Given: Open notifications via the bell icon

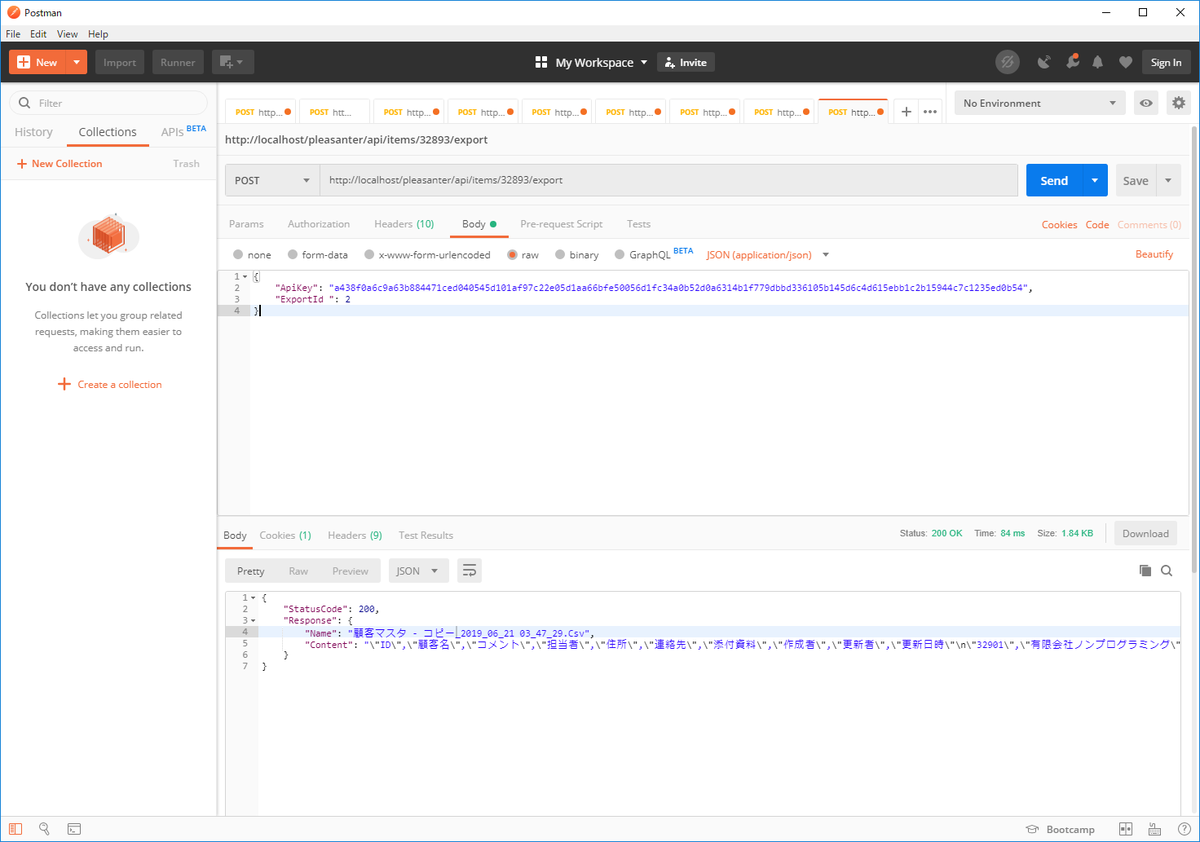Looking at the screenshot, I should [1097, 61].
